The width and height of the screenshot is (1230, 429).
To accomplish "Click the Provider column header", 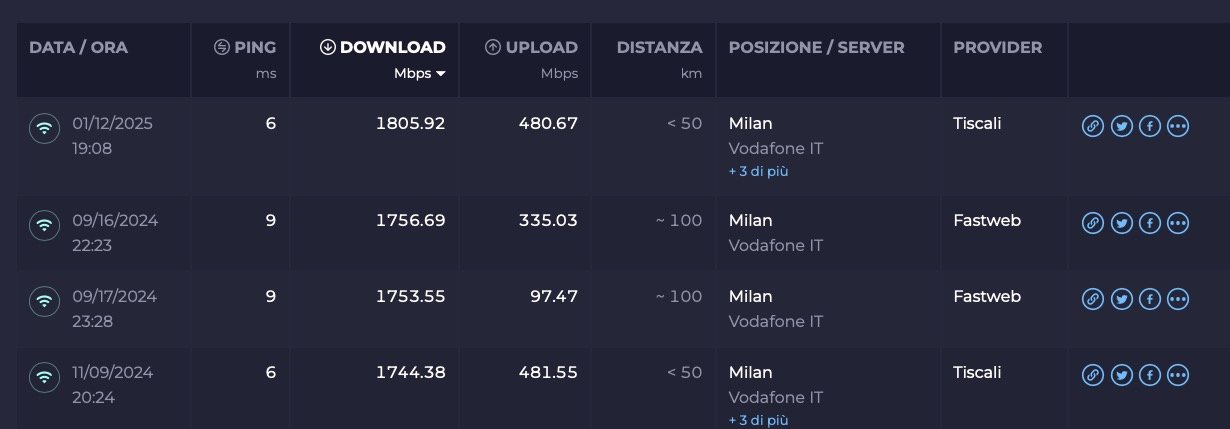I will tap(997, 48).
